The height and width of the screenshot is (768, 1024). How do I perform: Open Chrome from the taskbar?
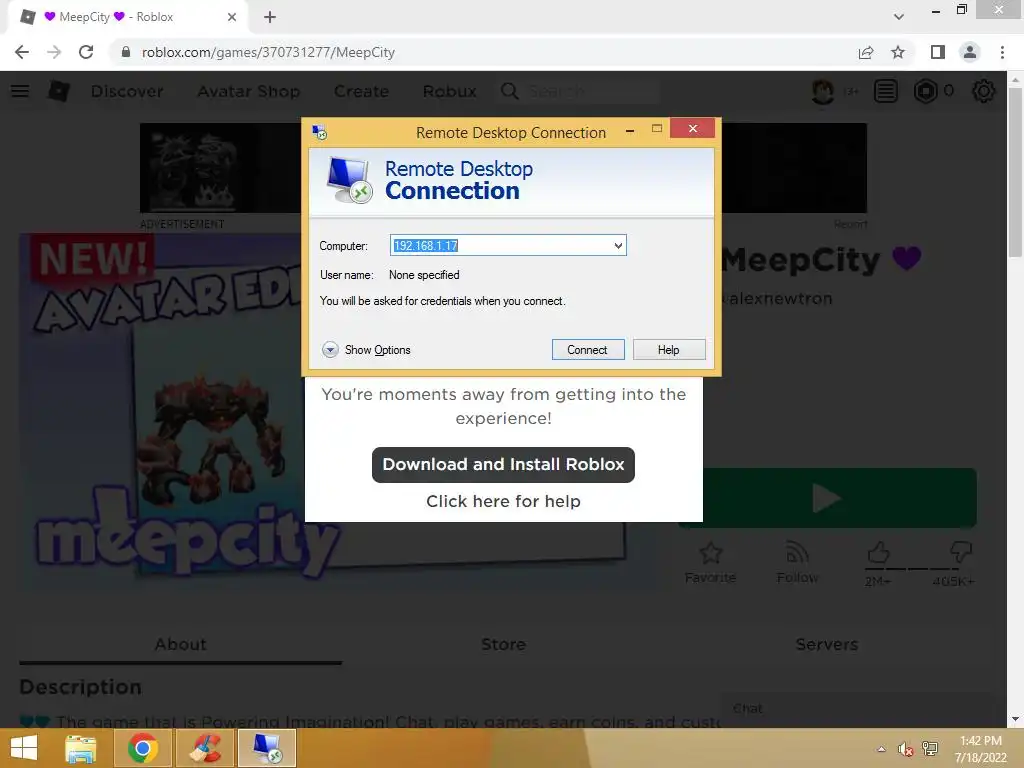[x=143, y=748]
